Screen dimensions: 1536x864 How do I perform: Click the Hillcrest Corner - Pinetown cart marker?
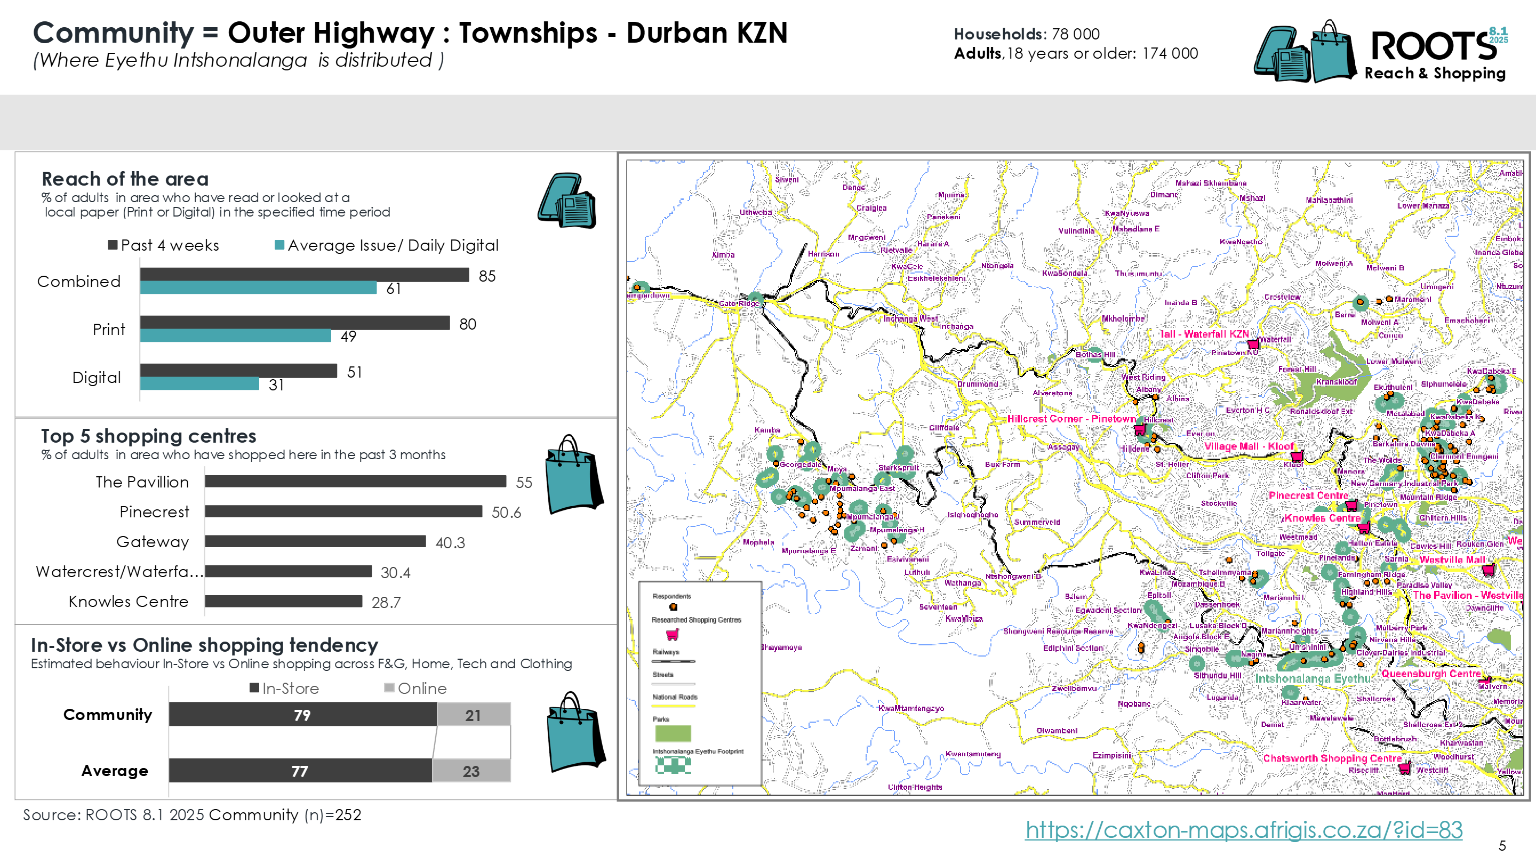[x=1139, y=430]
